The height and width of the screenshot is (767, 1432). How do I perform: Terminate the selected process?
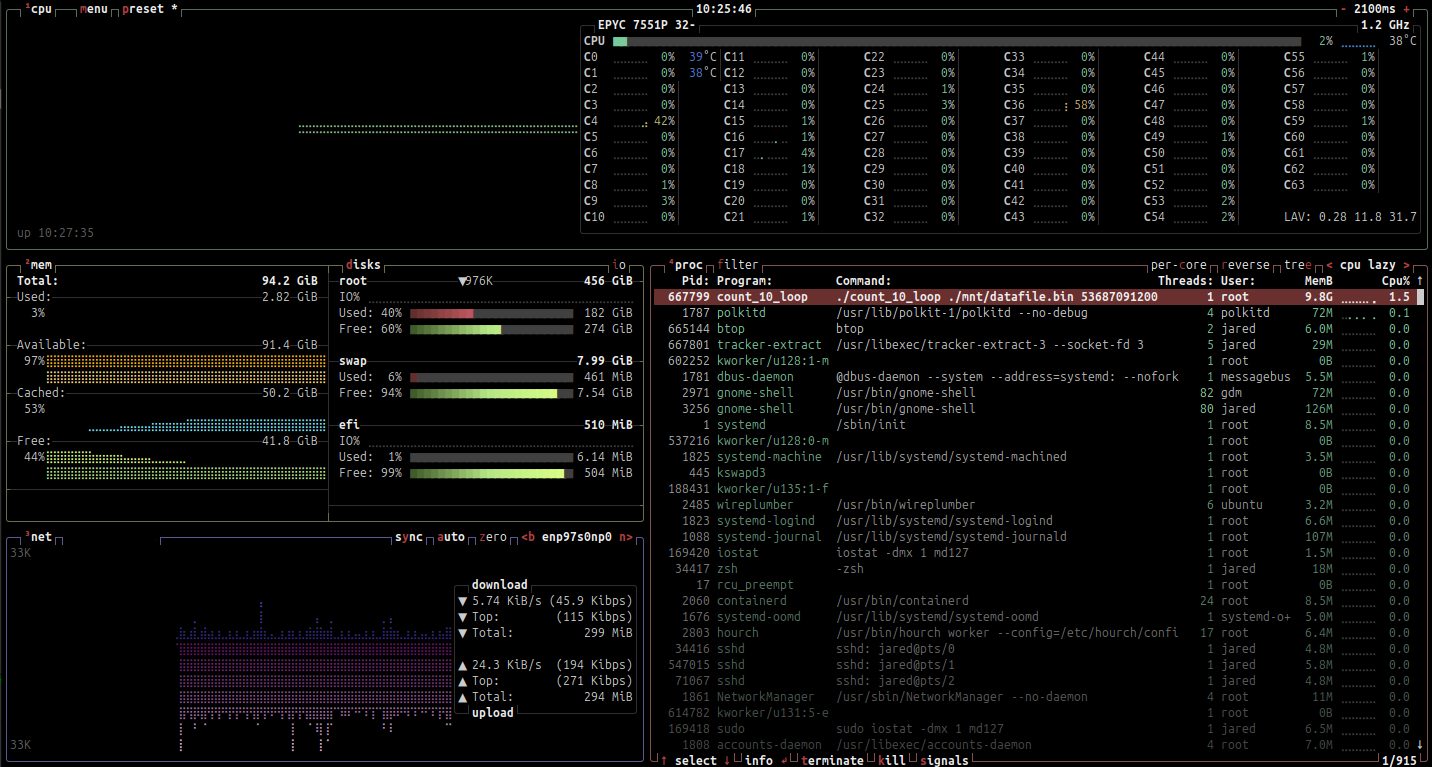pyautogui.click(x=832, y=760)
